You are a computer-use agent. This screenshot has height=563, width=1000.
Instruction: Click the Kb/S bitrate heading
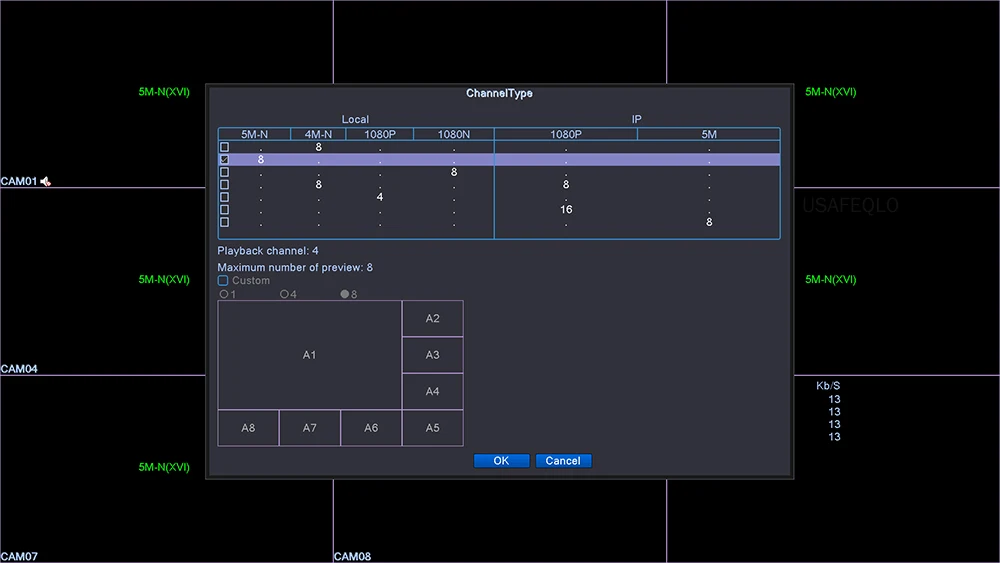828,386
